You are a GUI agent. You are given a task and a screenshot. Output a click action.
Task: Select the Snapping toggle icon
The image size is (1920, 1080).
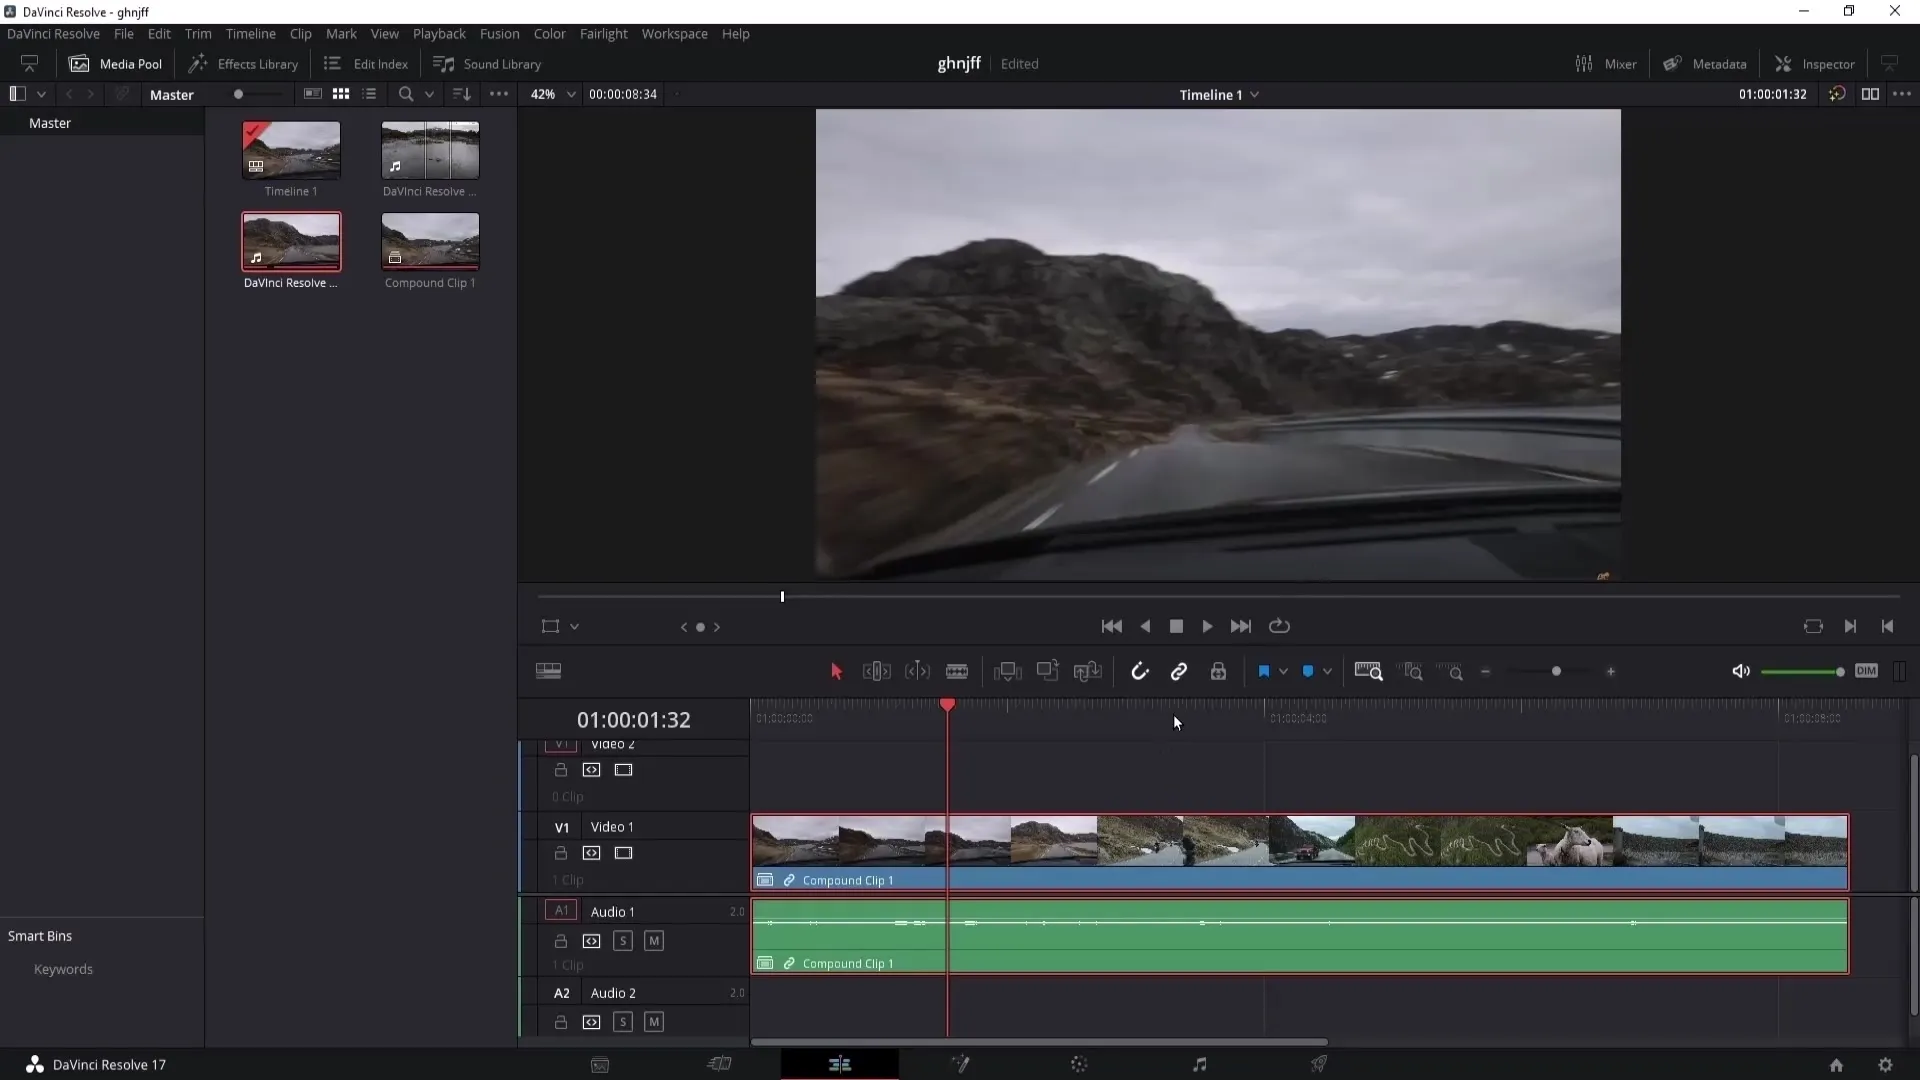(1139, 671)
